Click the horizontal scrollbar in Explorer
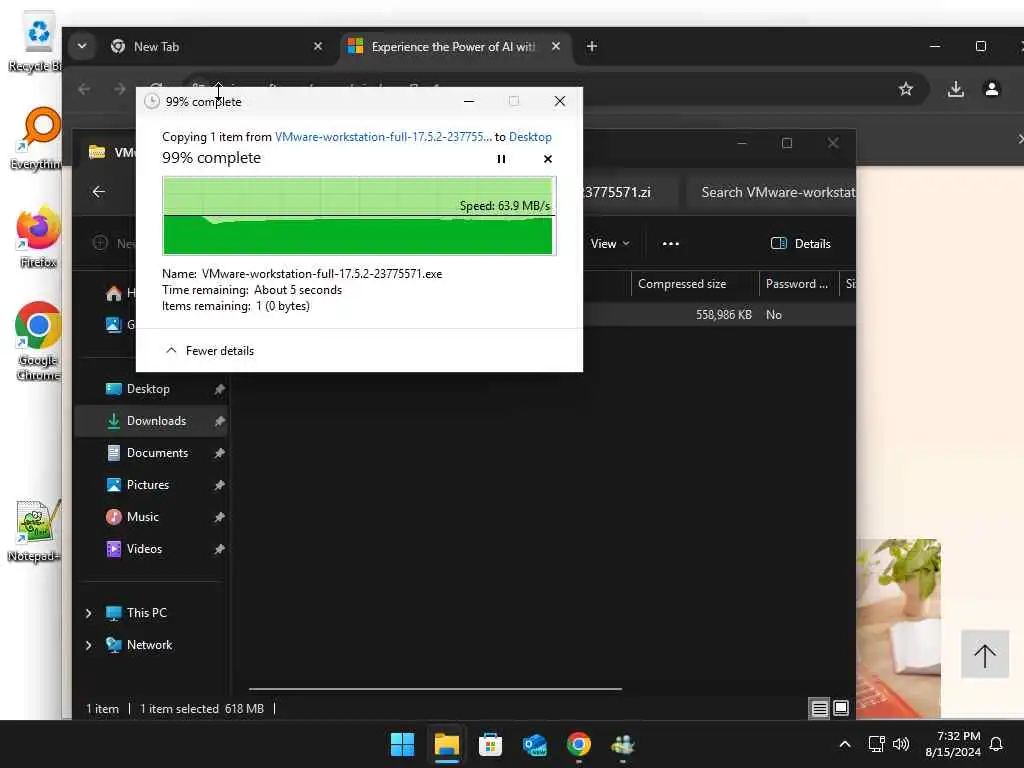 (435, 688)
